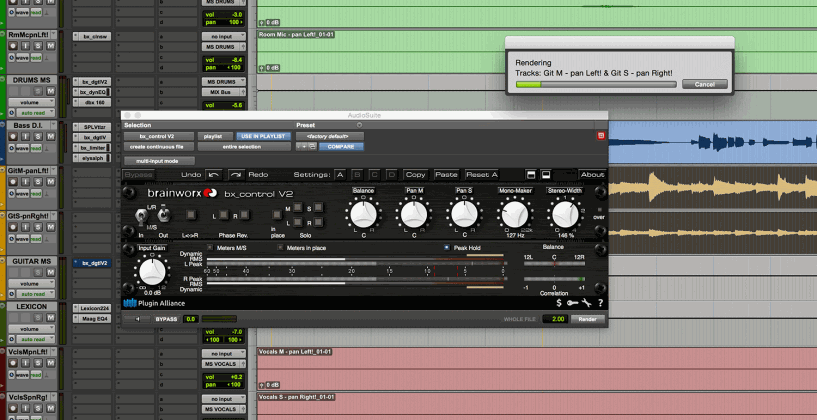Solo the Bass D.I. track
Viewport: 817px width, 420px height.
38,137
